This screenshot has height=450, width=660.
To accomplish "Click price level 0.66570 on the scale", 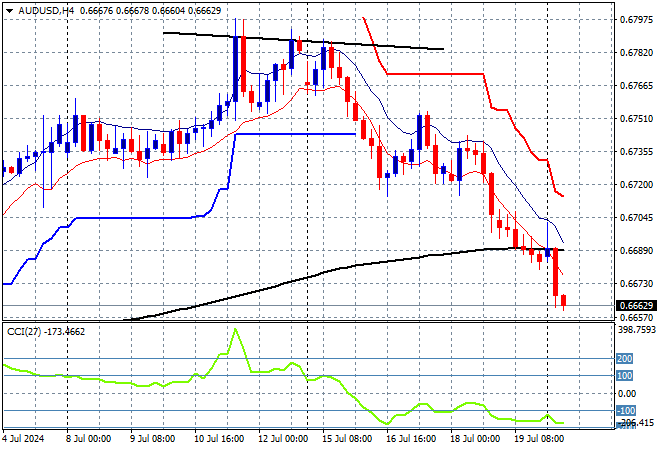I will pyautogui.click(x=636, y=317).
